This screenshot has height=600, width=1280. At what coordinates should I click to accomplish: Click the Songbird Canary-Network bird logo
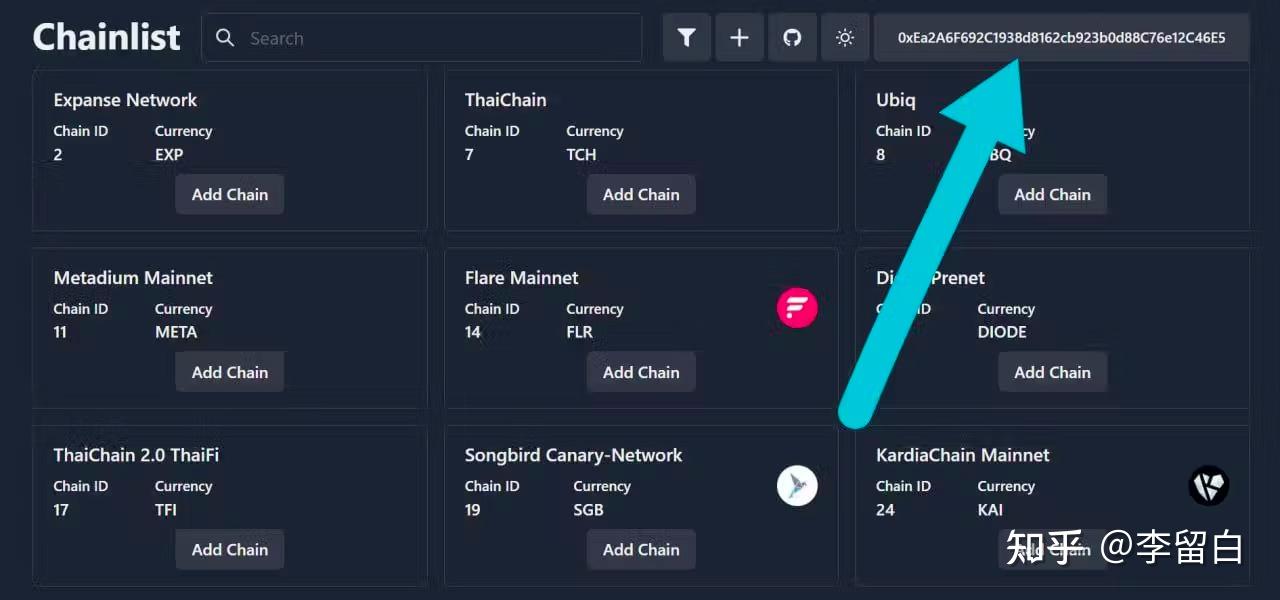(797, 485)
